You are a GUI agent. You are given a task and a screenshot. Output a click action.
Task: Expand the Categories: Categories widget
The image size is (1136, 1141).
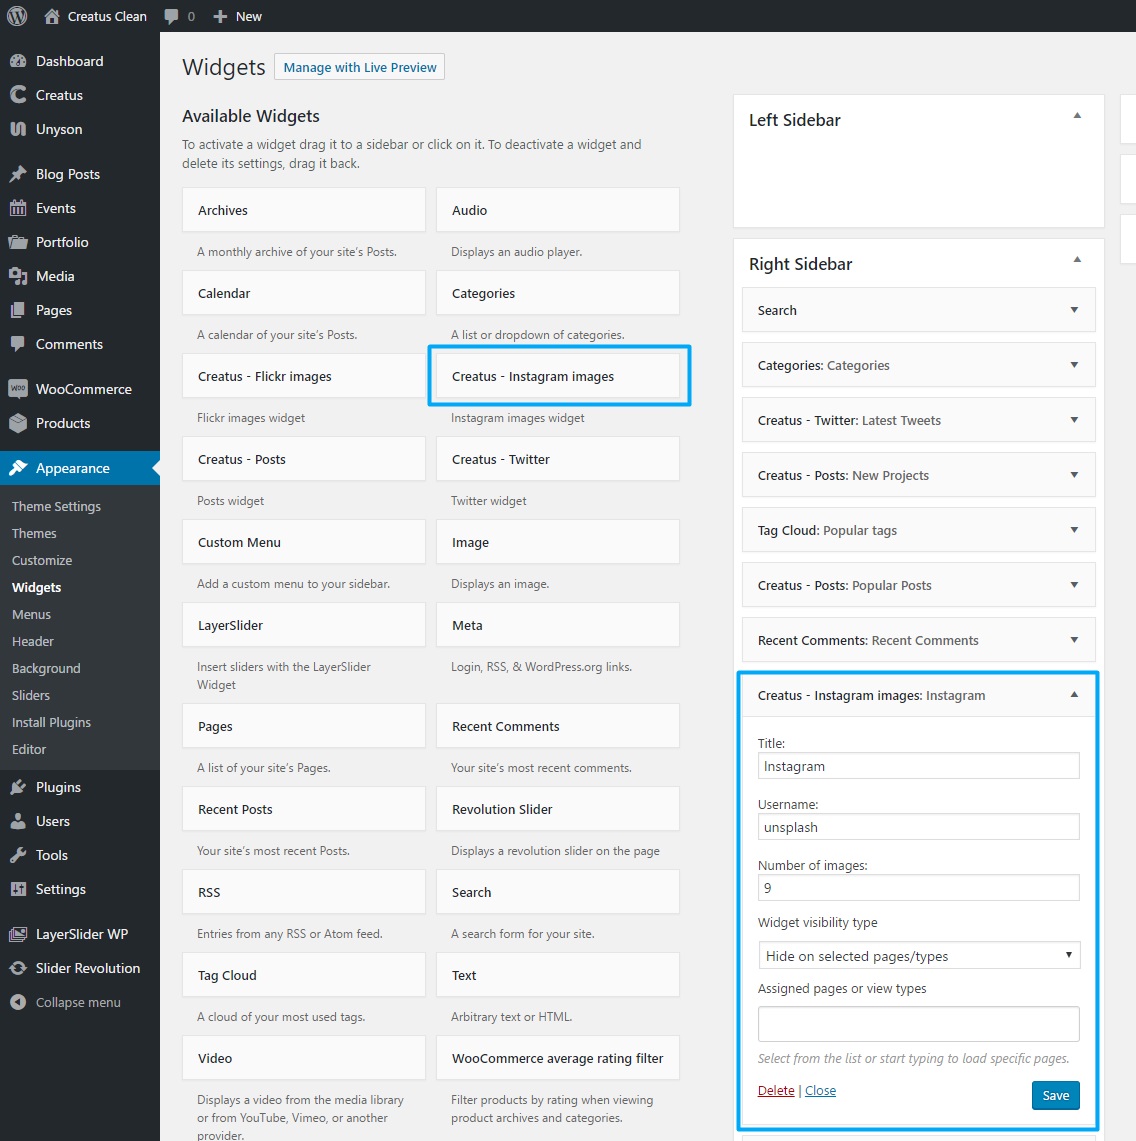click(x=1074, y=365)
